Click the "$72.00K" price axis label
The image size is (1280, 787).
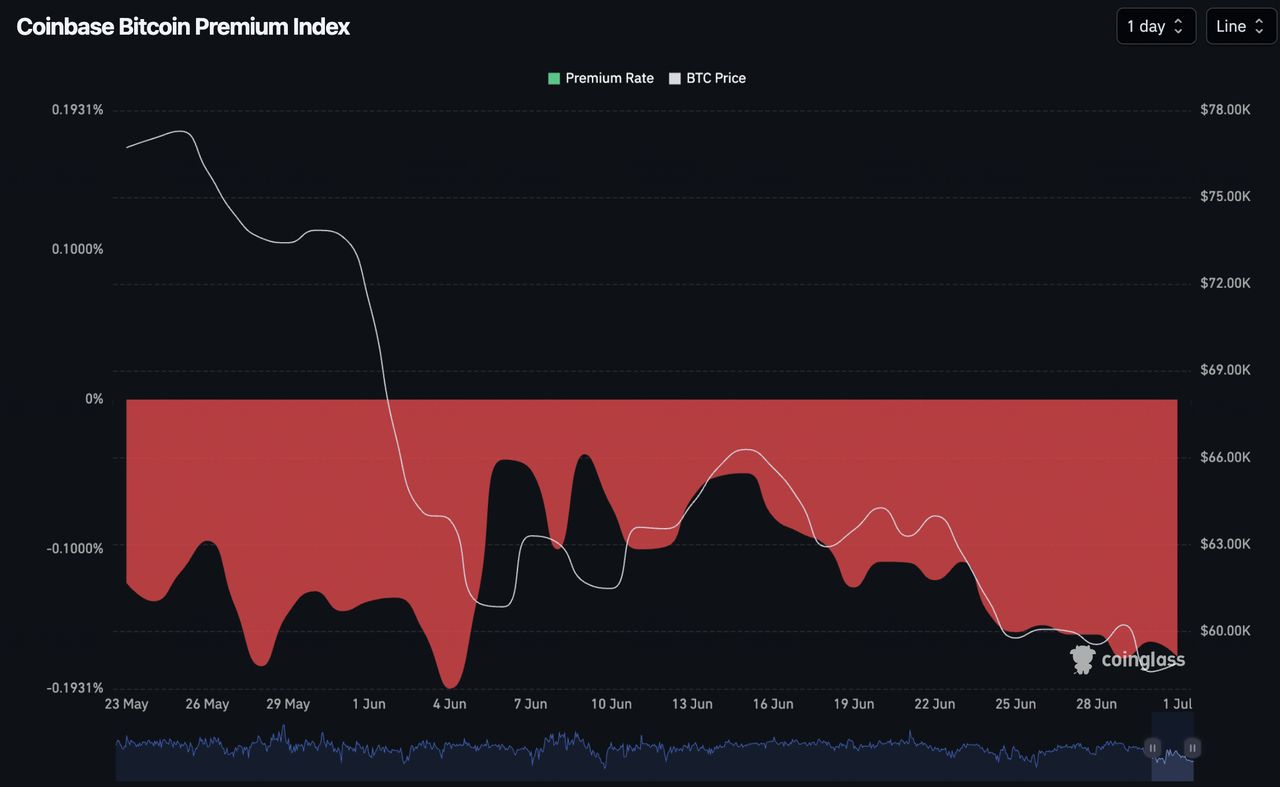[1225, 283]
